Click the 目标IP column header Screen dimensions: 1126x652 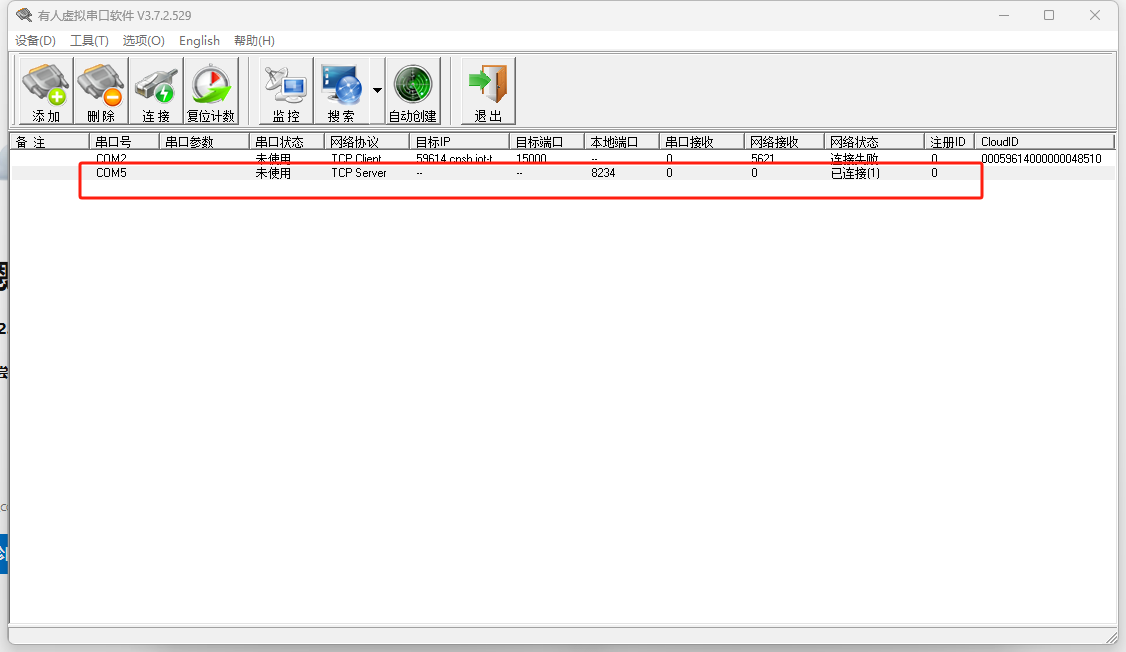(x=459, y=141)
